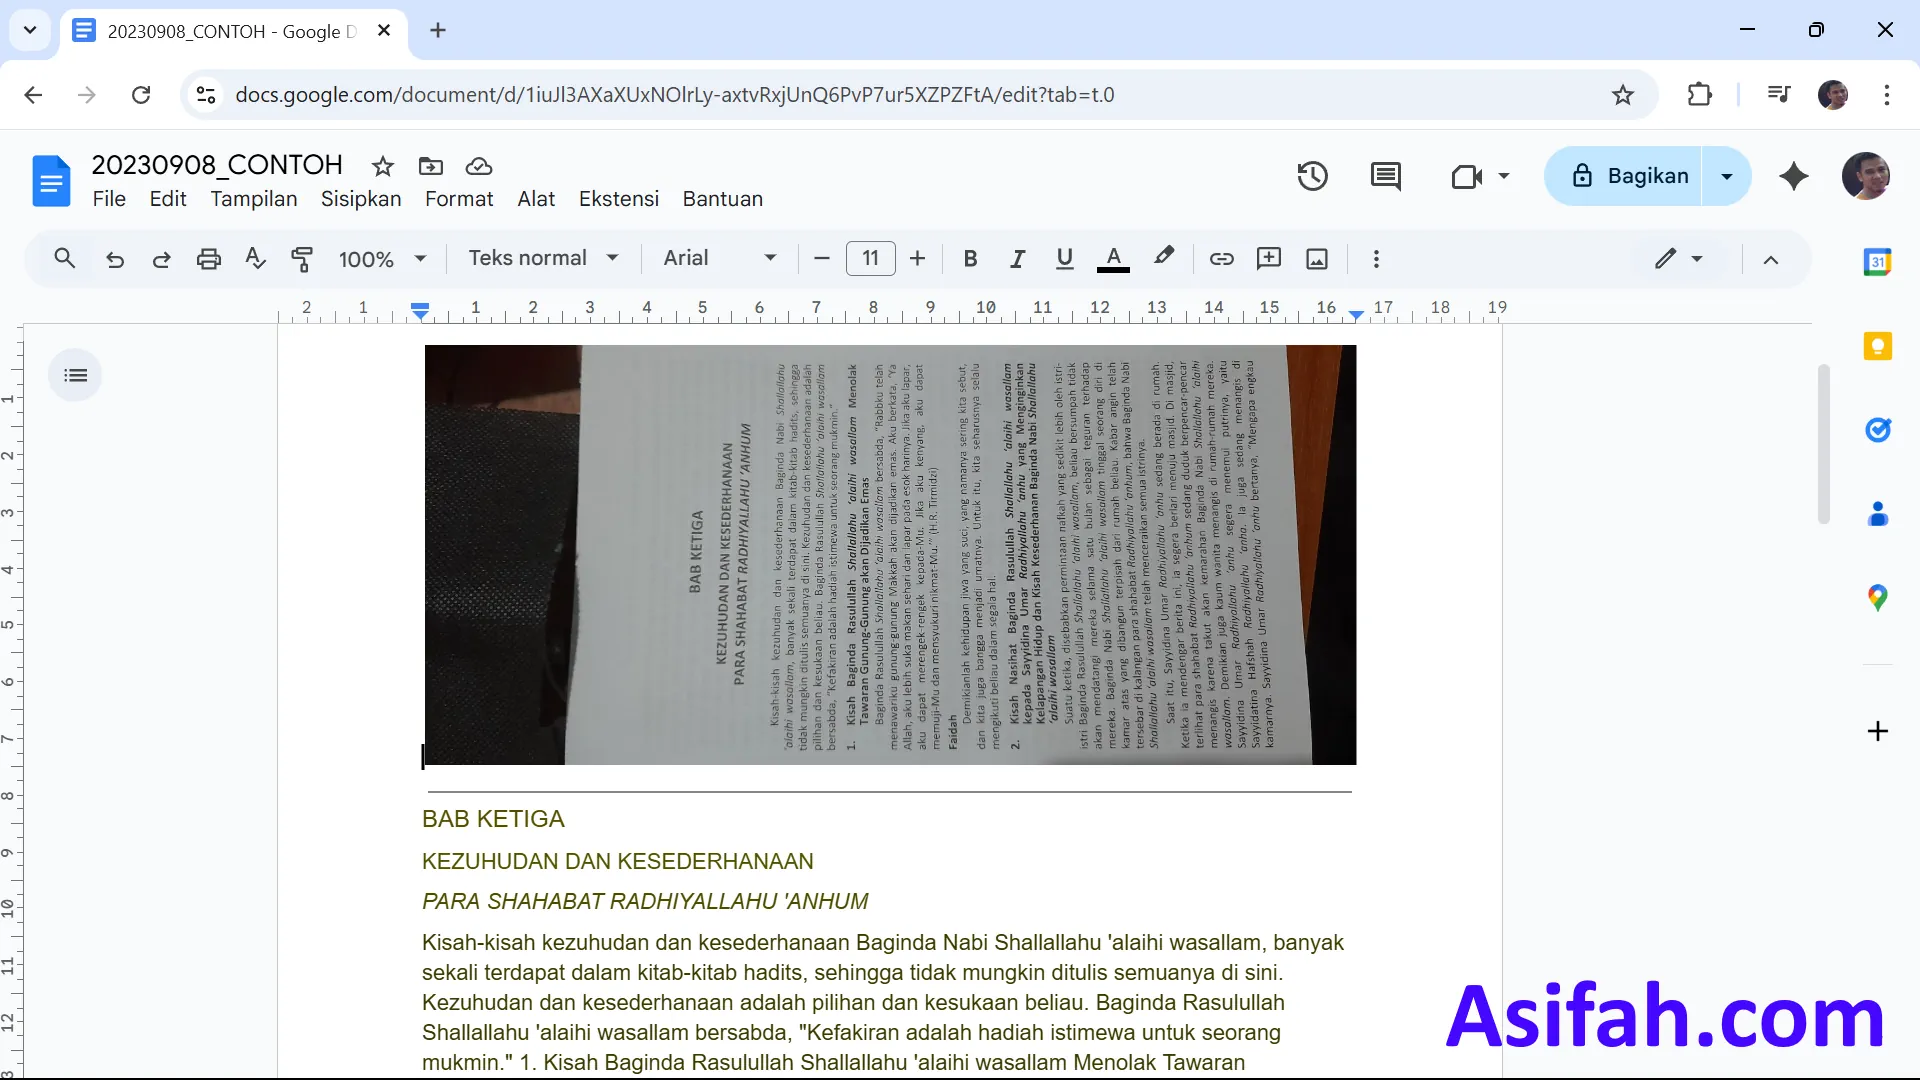Viewport: 1920px width, 1080px height.
Task: Open version history clock icon
Action: pyautogui.click(x=1312, y=176)
